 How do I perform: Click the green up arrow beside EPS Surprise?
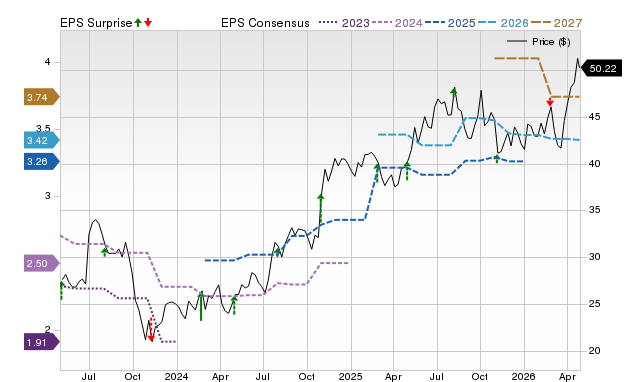138,23
